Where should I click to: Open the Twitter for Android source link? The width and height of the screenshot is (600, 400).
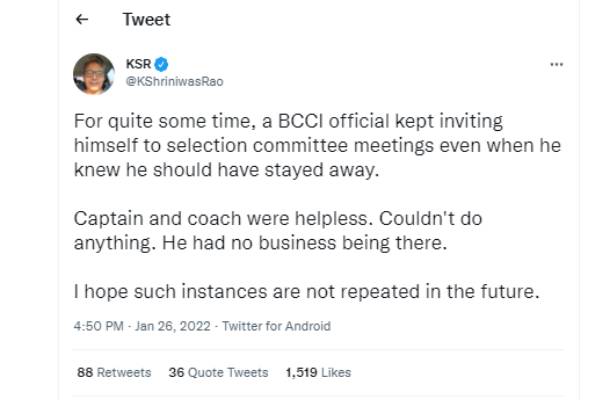275,326
